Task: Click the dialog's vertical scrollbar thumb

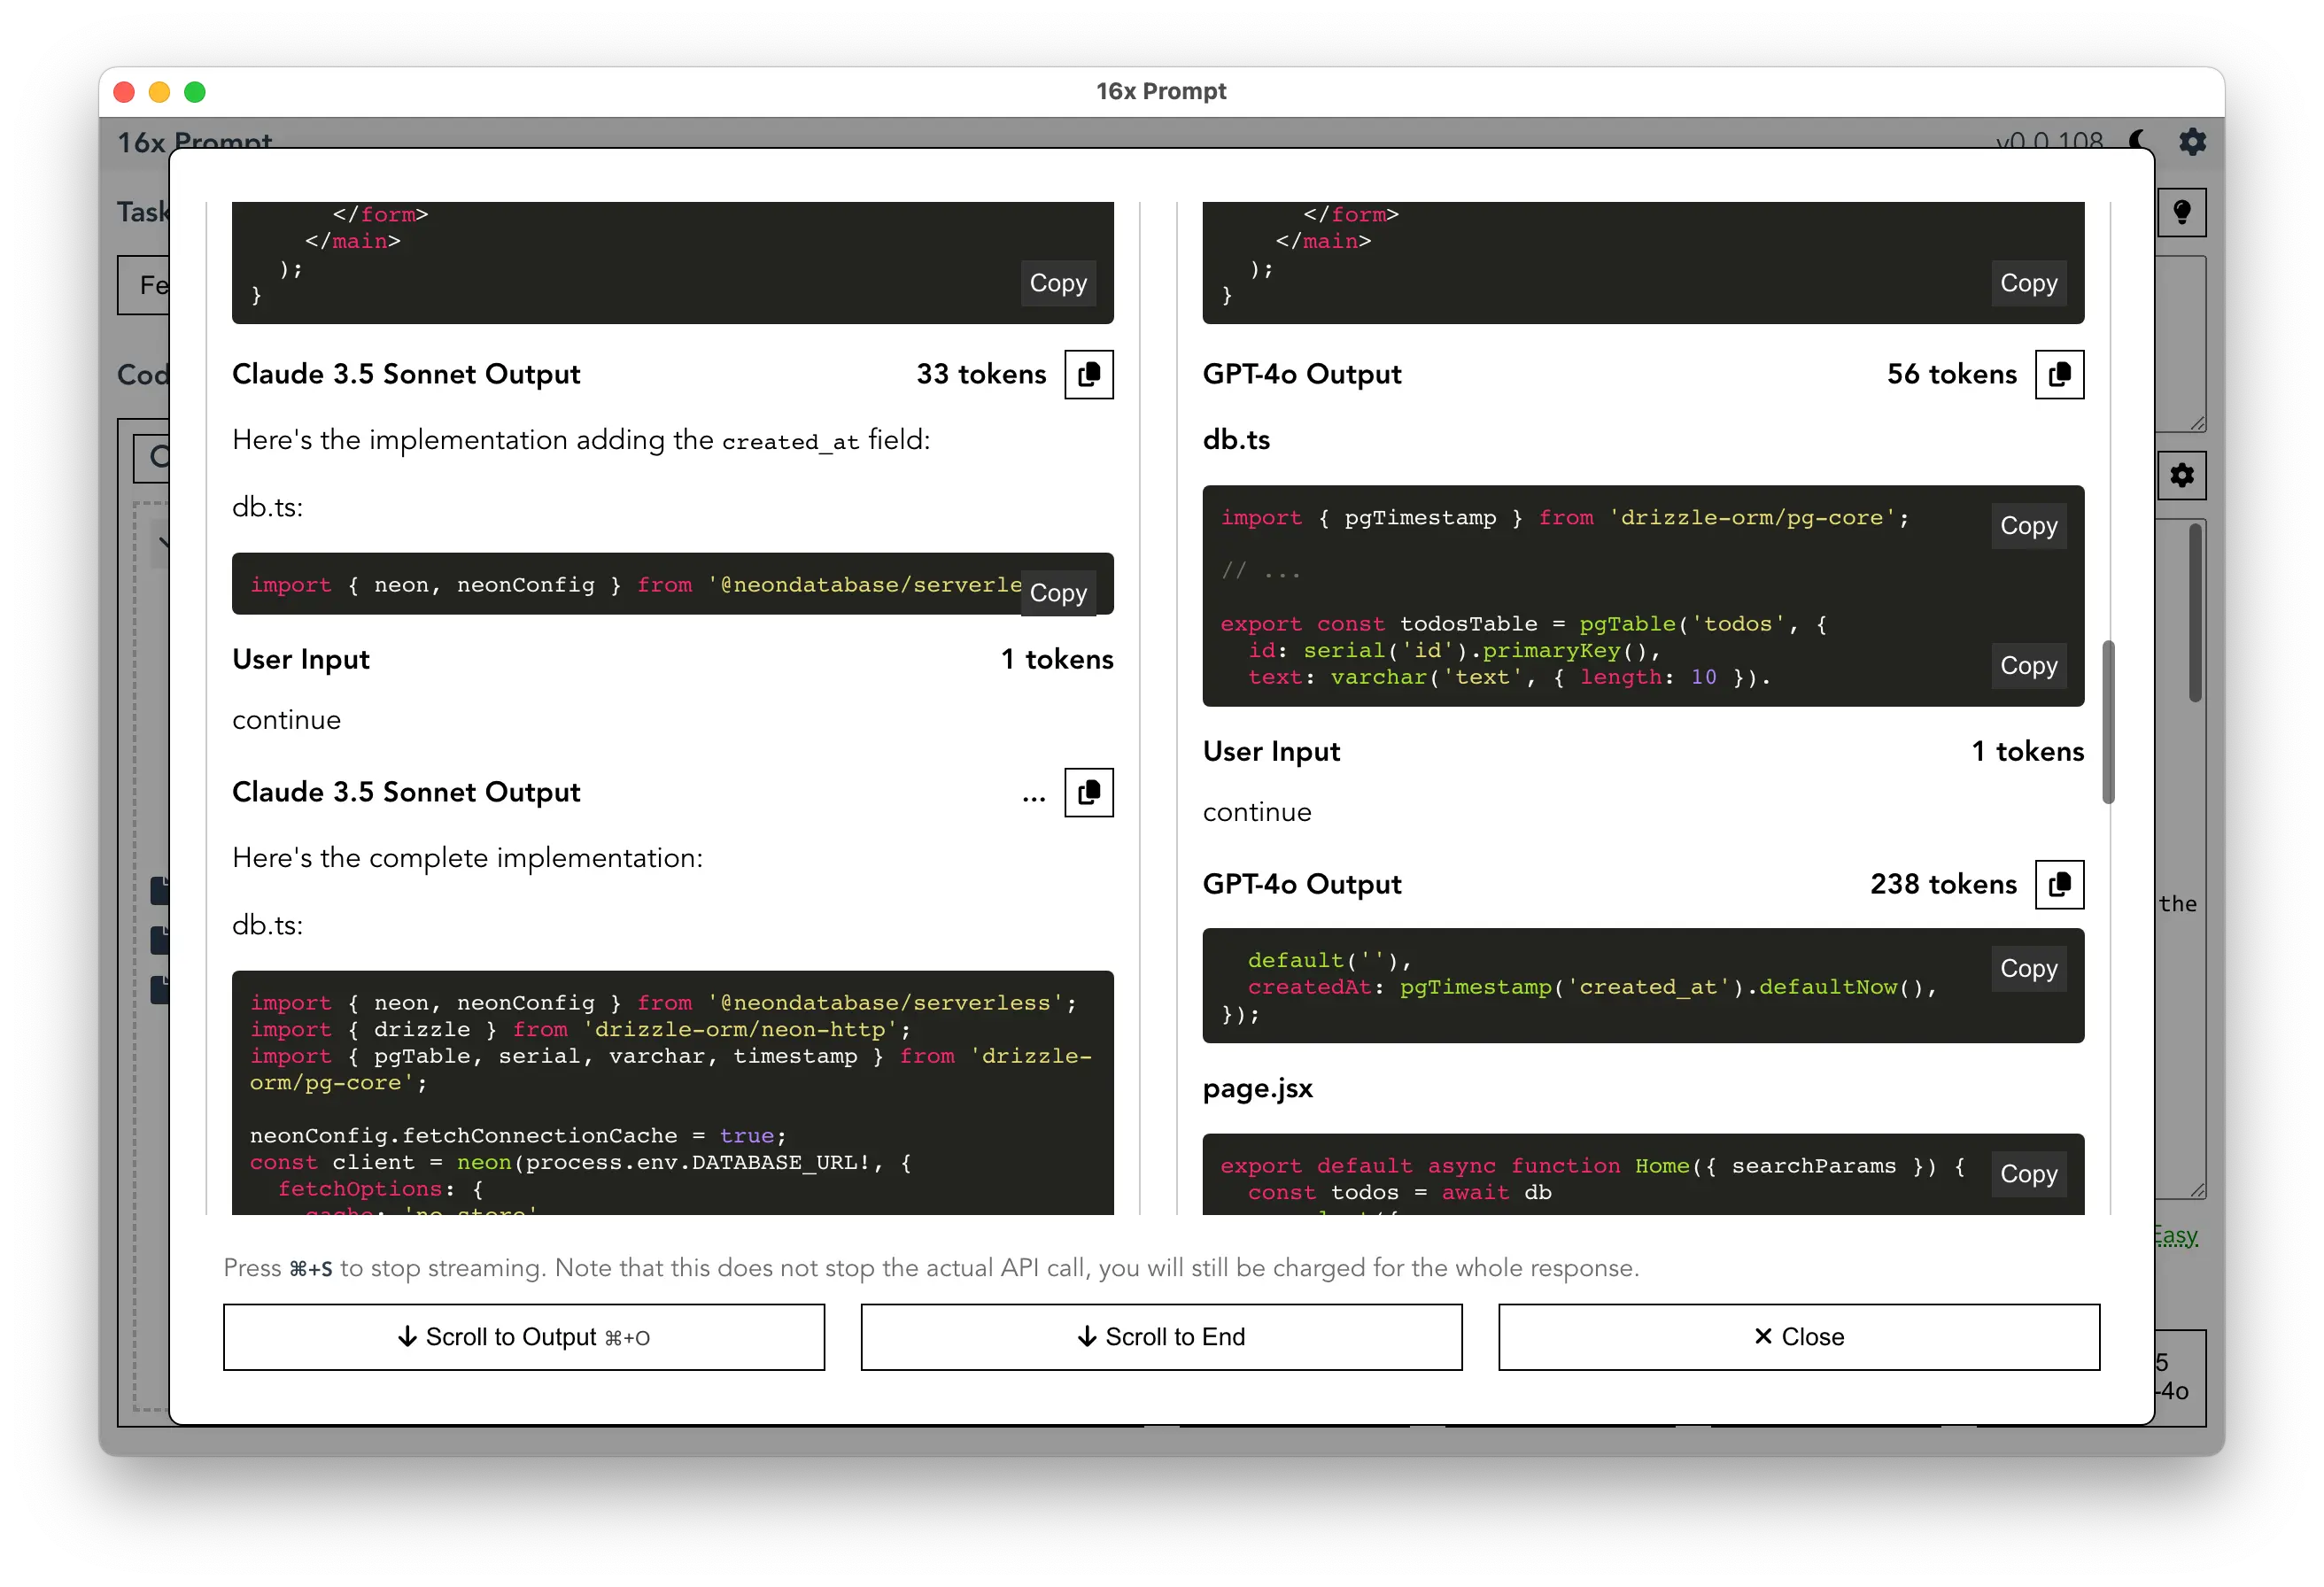Action: 2108,722
